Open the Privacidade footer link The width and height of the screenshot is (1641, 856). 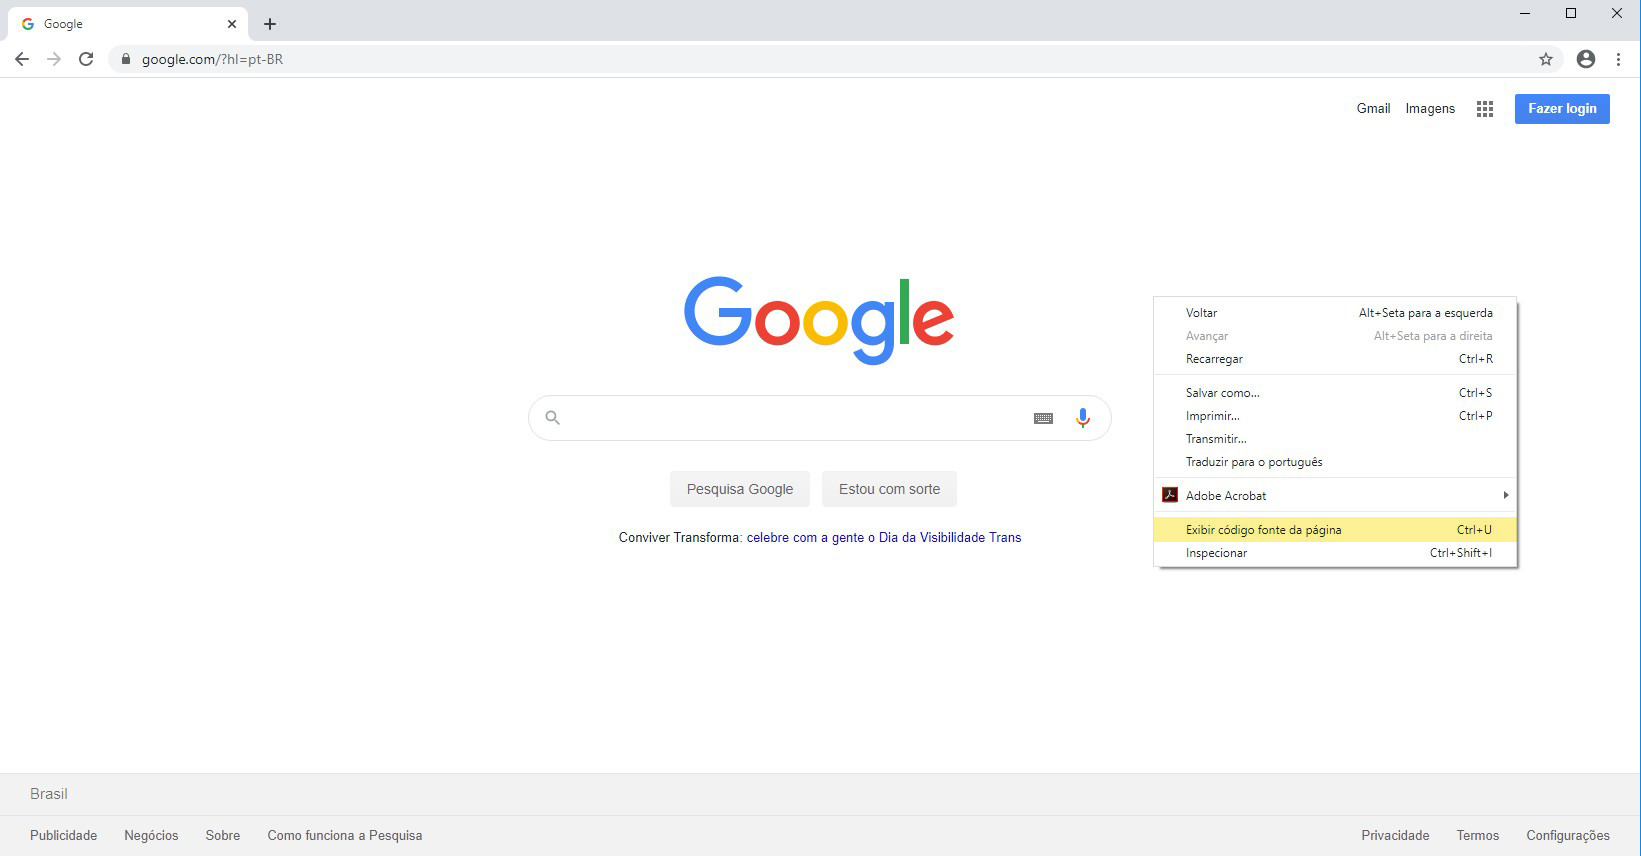click(x=1395, y=836)
